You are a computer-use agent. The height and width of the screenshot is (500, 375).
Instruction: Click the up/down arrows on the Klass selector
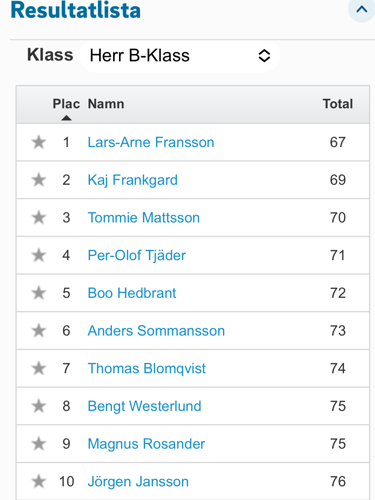pyautogui.click(x=264, y=56)
